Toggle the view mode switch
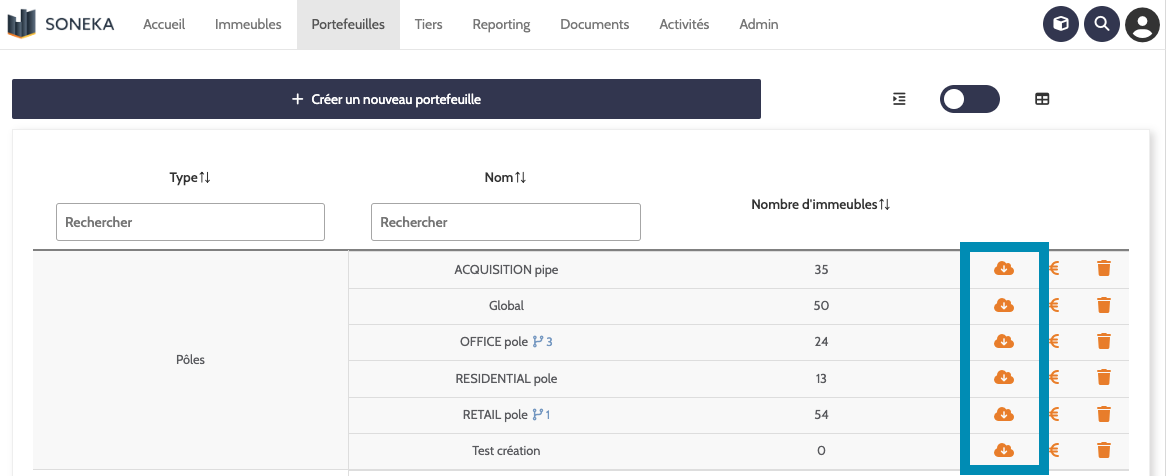This screenshot has width=1166, height=476. pos(969,99)
